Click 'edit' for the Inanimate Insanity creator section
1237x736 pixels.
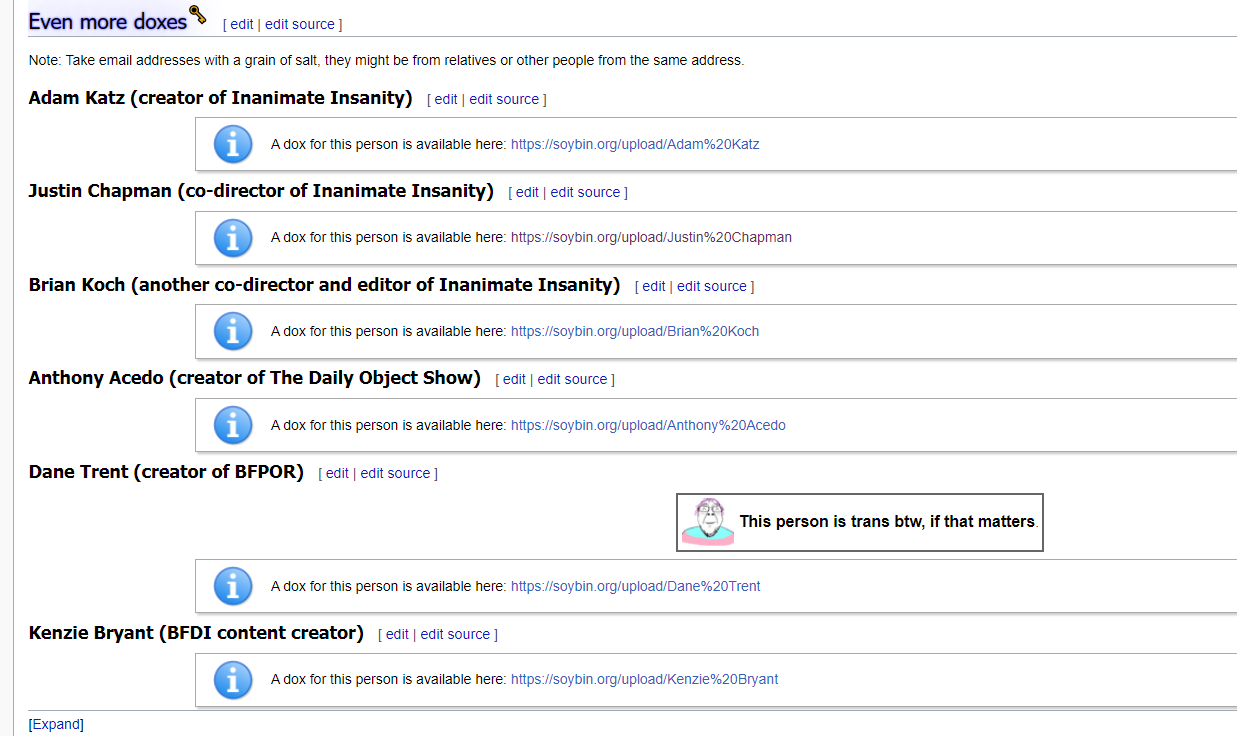[446, 99]
